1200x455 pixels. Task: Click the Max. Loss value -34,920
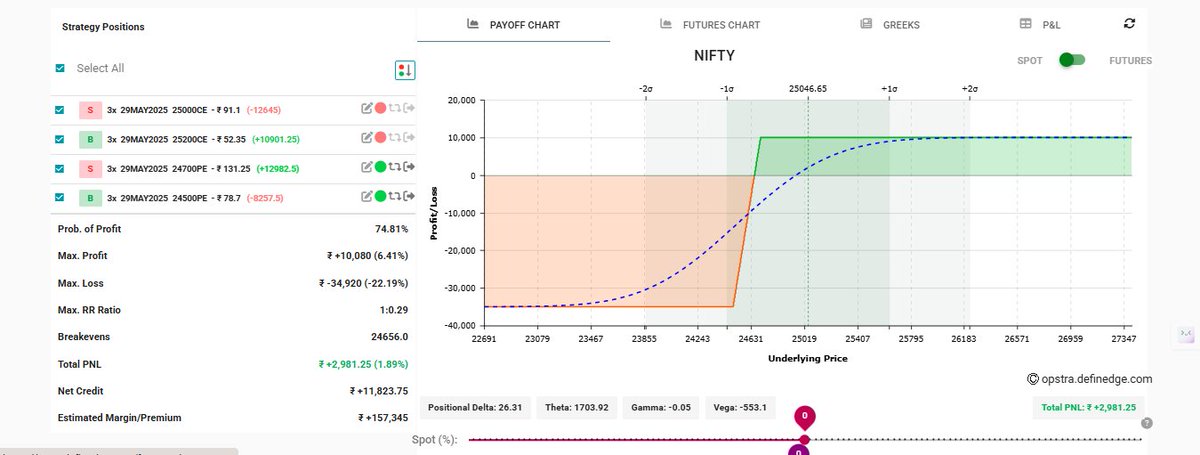(x=363, y=283)
